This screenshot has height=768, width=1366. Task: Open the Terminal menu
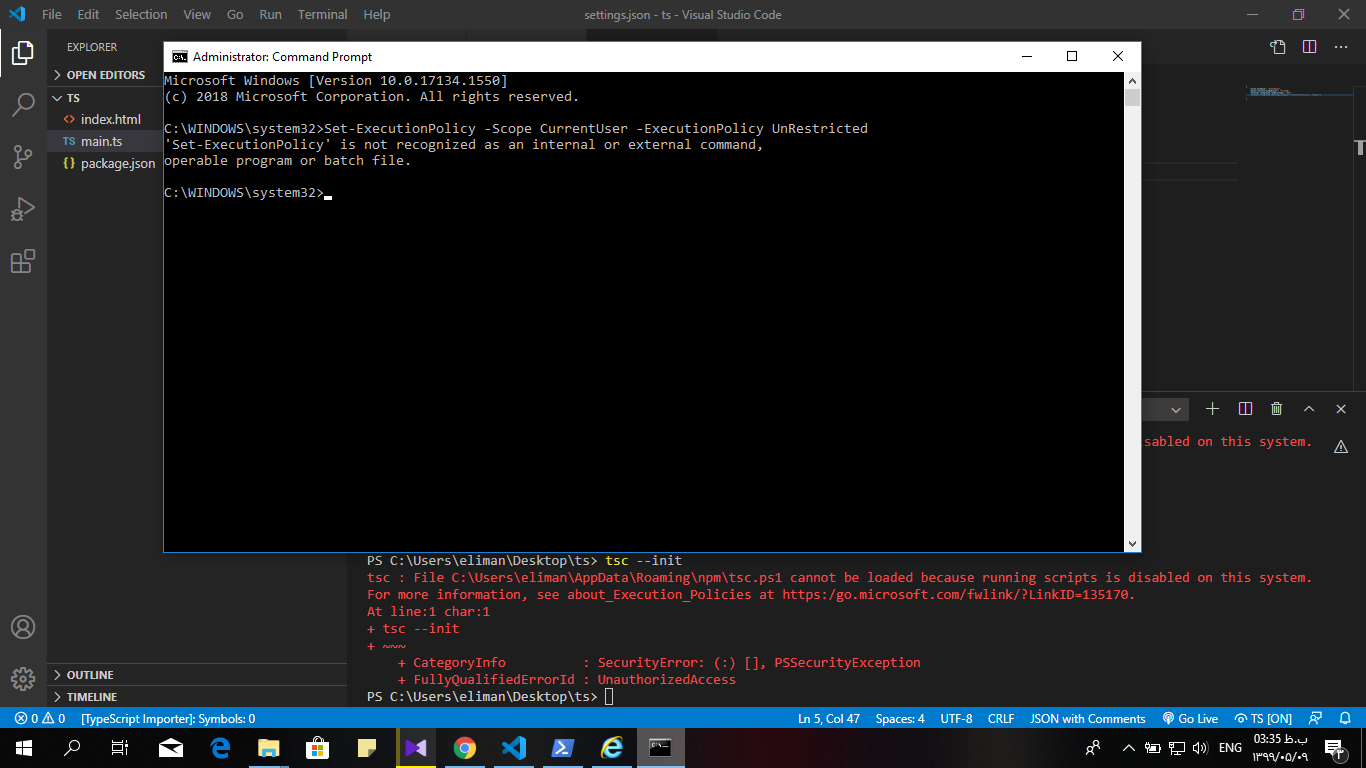(322, 15)
